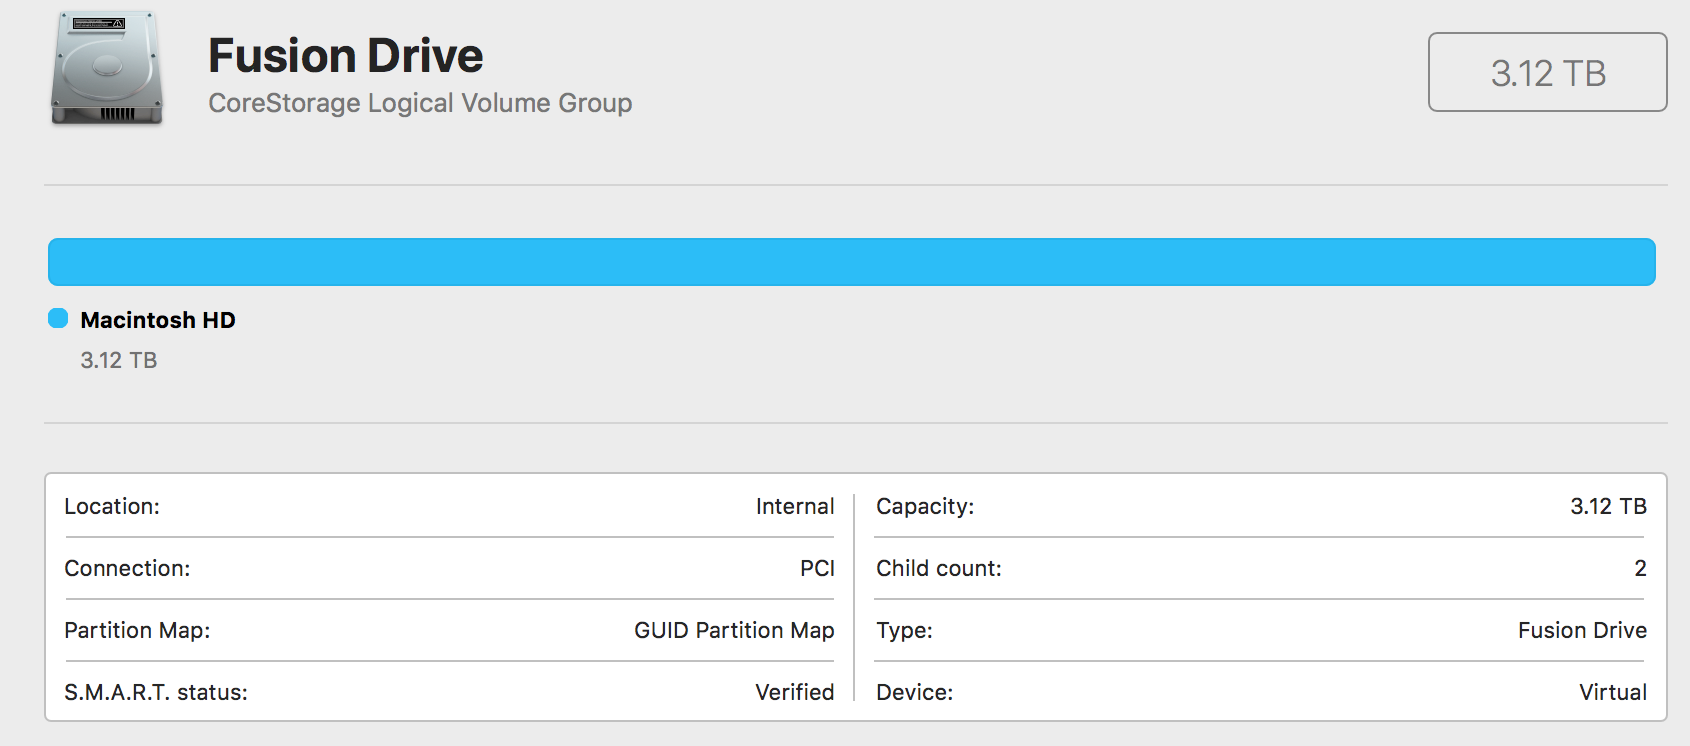
Task: Click the Type: label
Action: (904, 630)
